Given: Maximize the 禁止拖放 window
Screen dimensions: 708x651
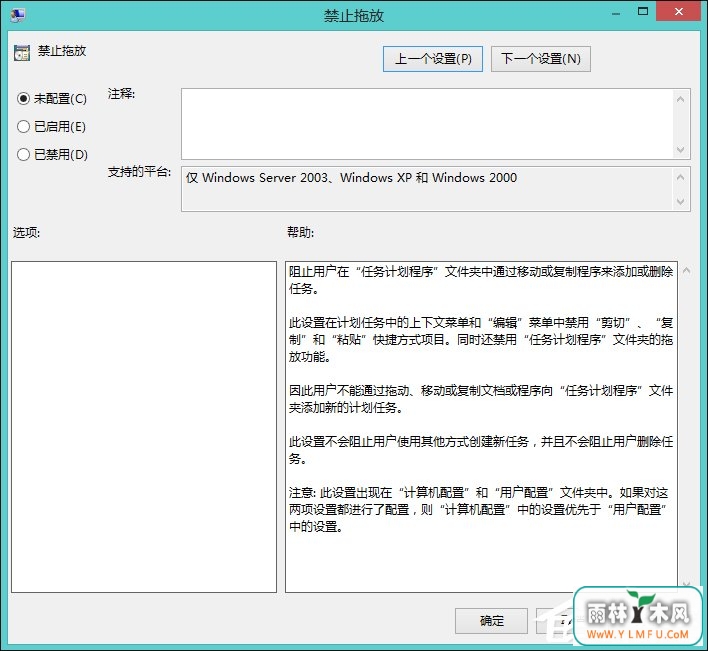Looking at the screenshot, I should click(643, 12).
